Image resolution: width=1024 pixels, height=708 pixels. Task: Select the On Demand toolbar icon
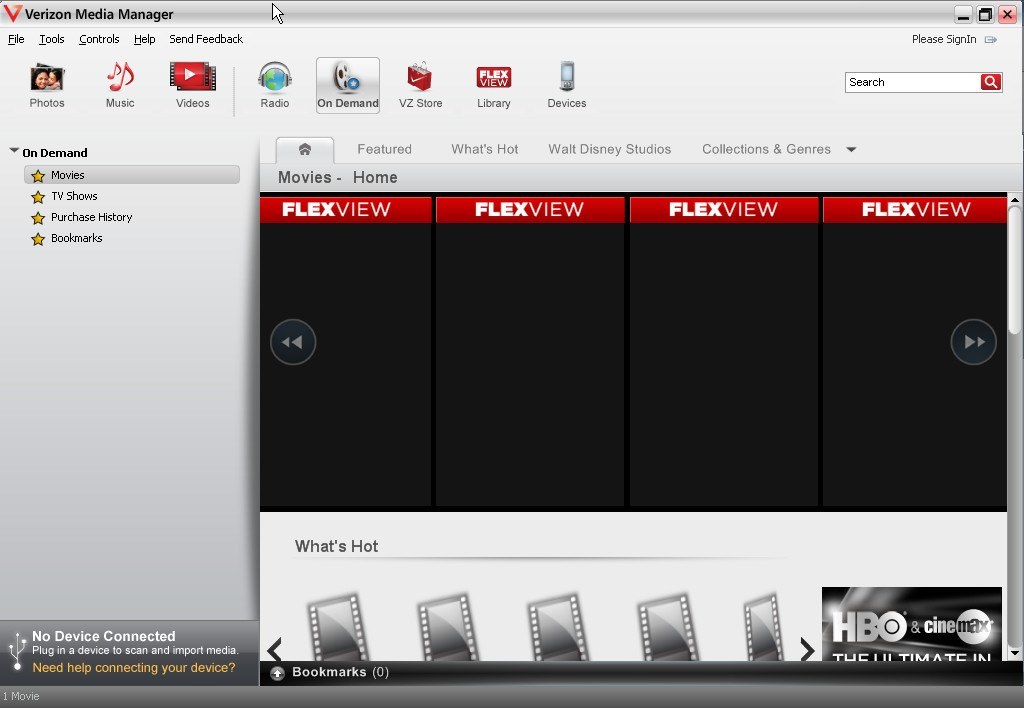(347, 85)
